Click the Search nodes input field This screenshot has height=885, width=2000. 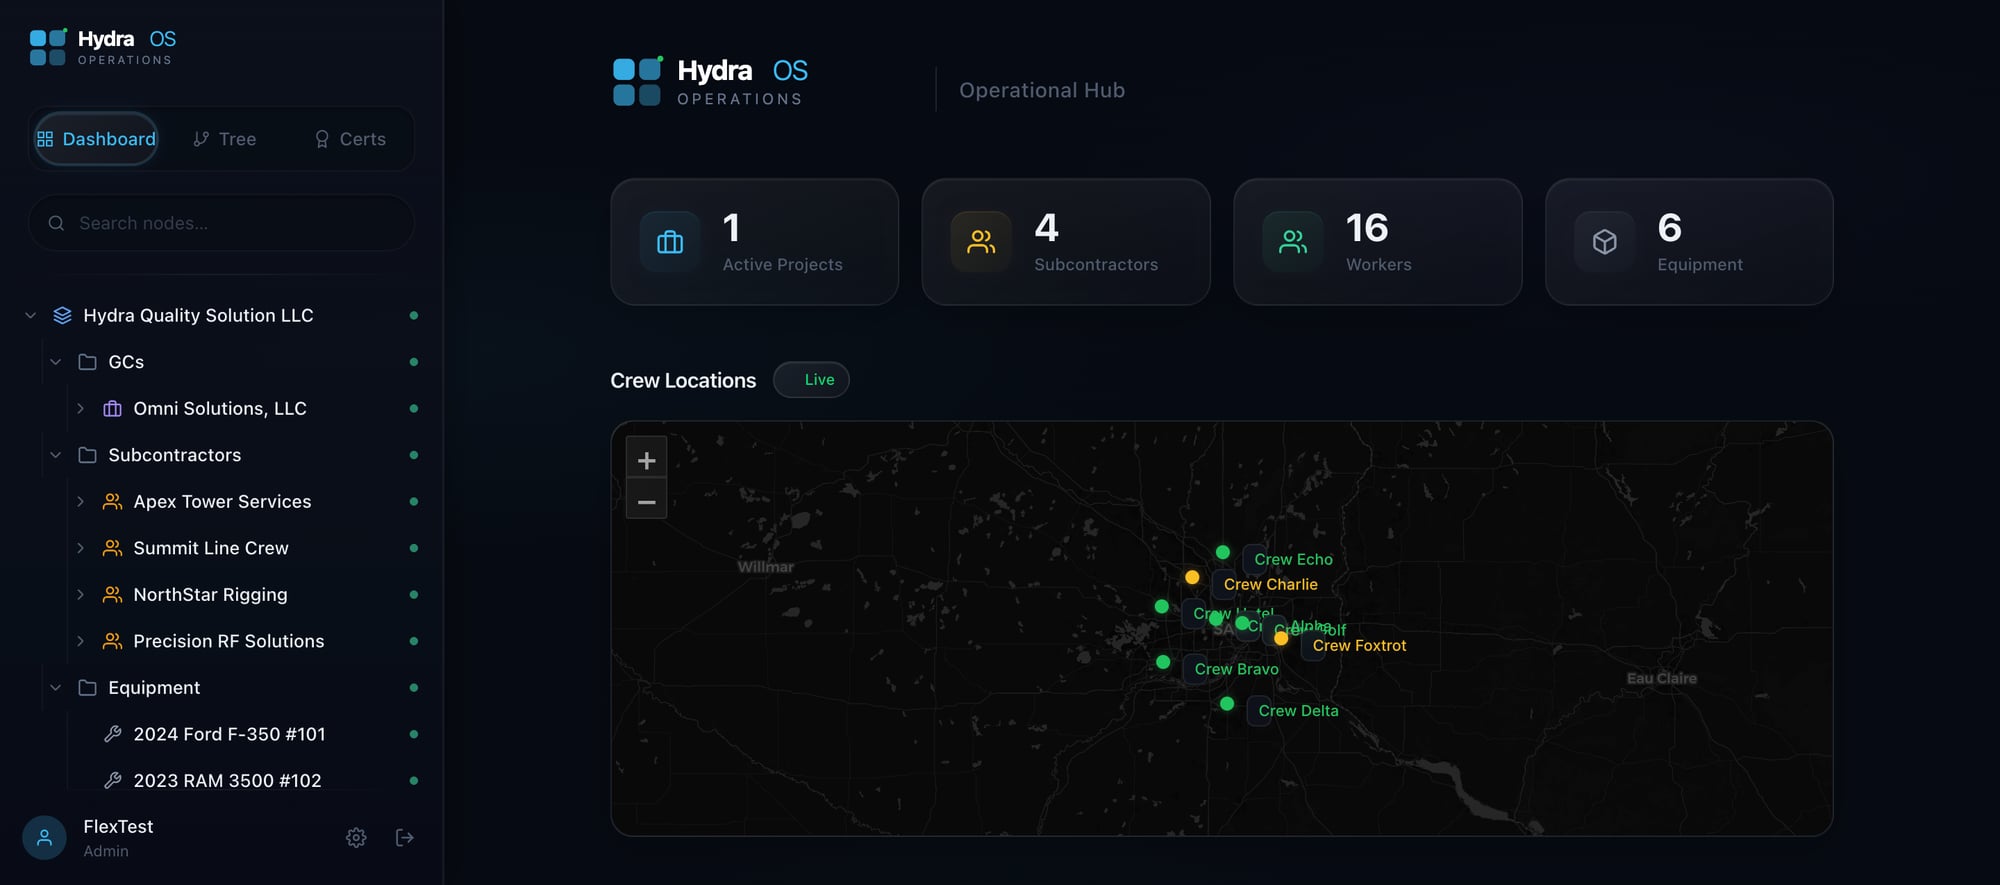[221, 223]
